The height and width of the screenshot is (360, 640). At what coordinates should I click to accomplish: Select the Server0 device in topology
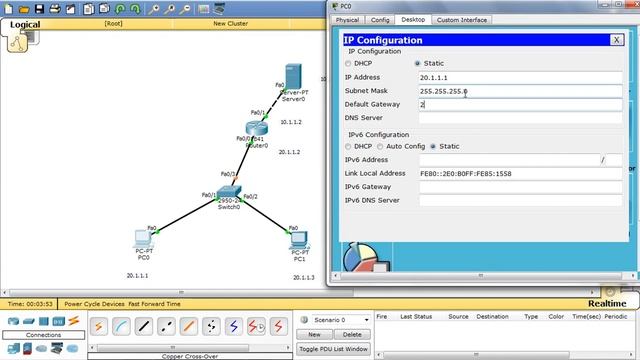tap(293, 77)
